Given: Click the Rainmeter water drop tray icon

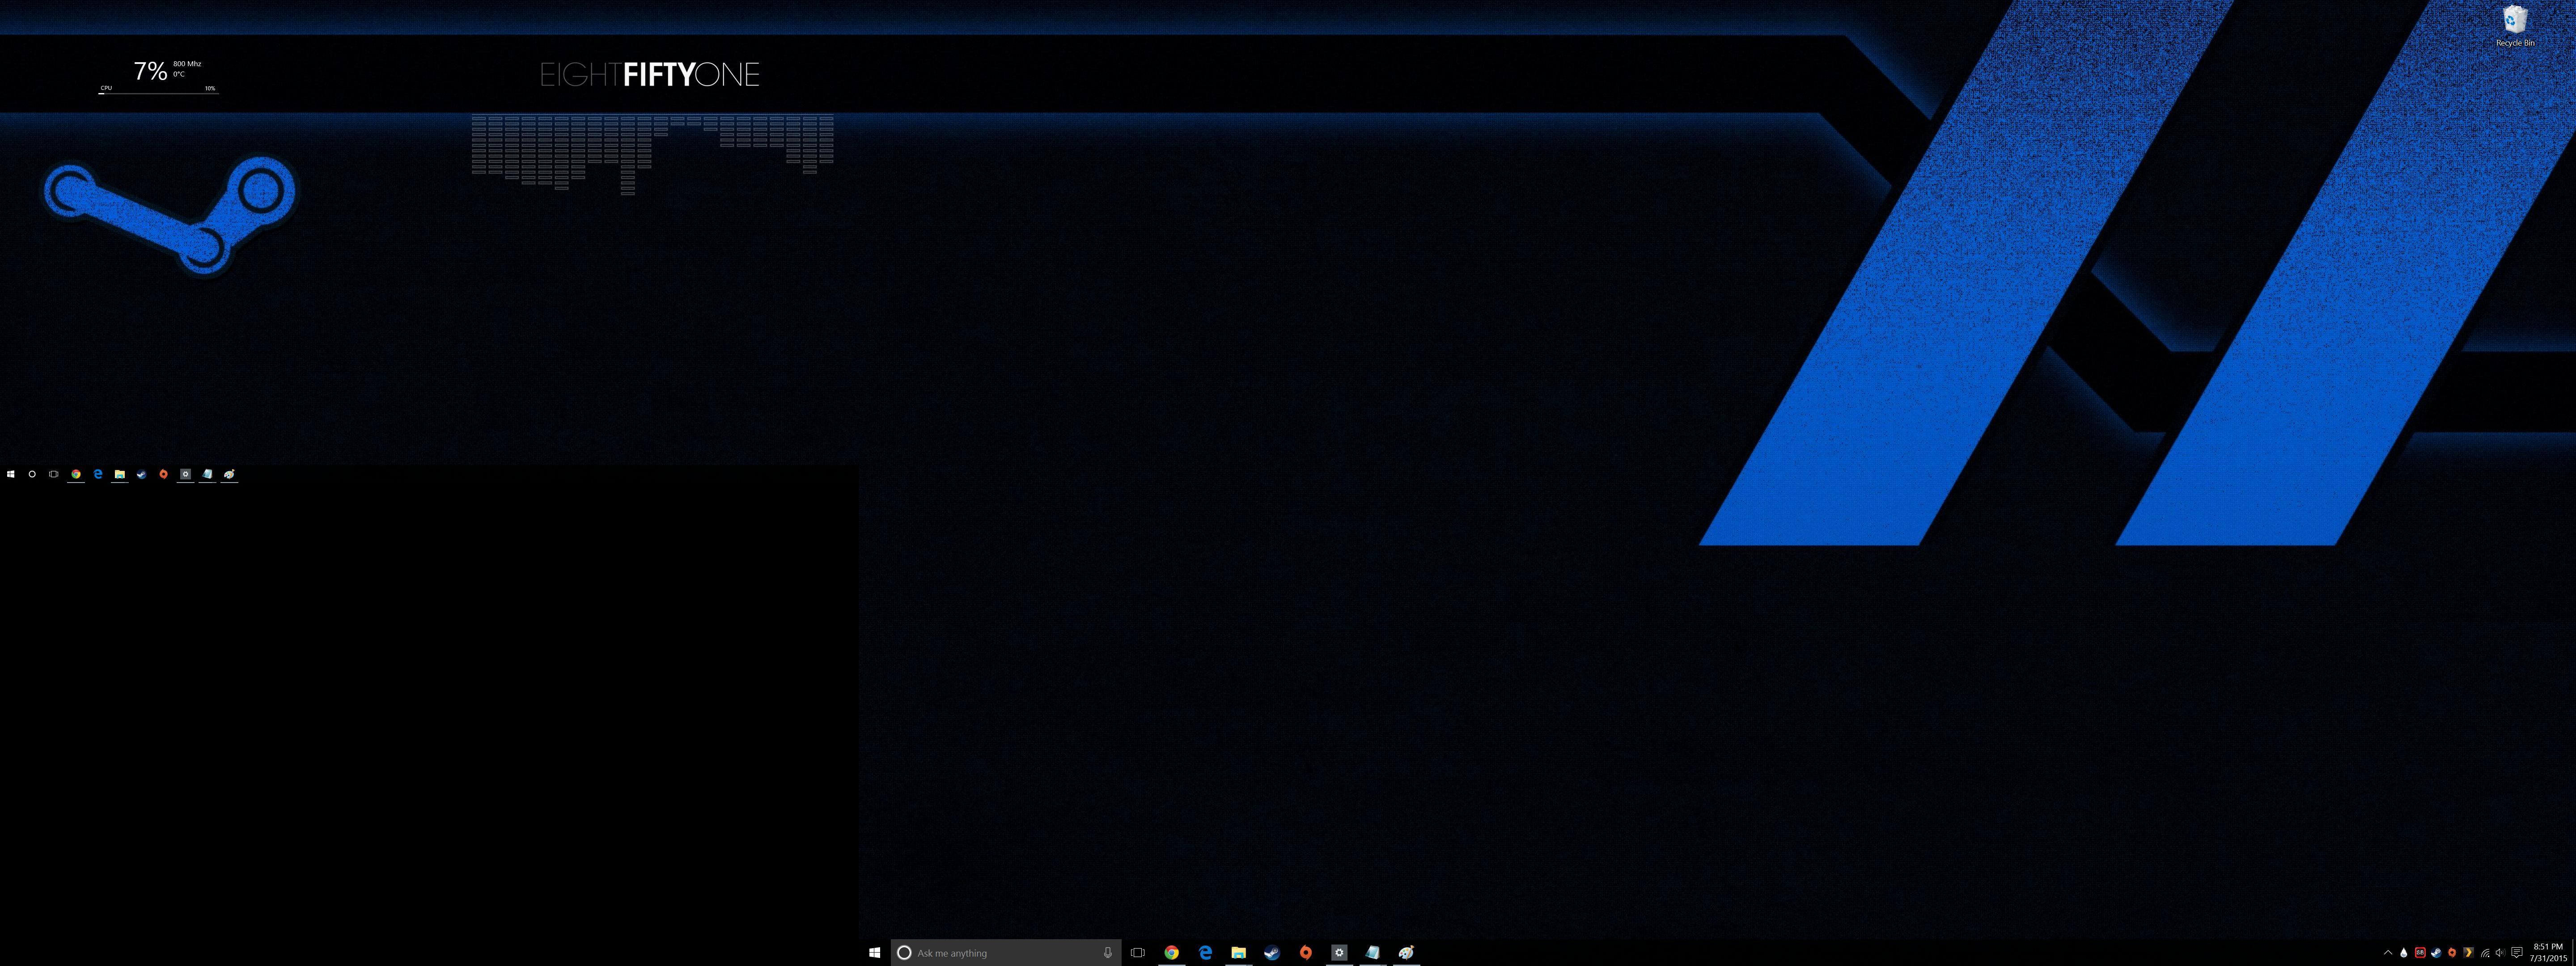Looking at the screenshot, I should coord(2404,953).
